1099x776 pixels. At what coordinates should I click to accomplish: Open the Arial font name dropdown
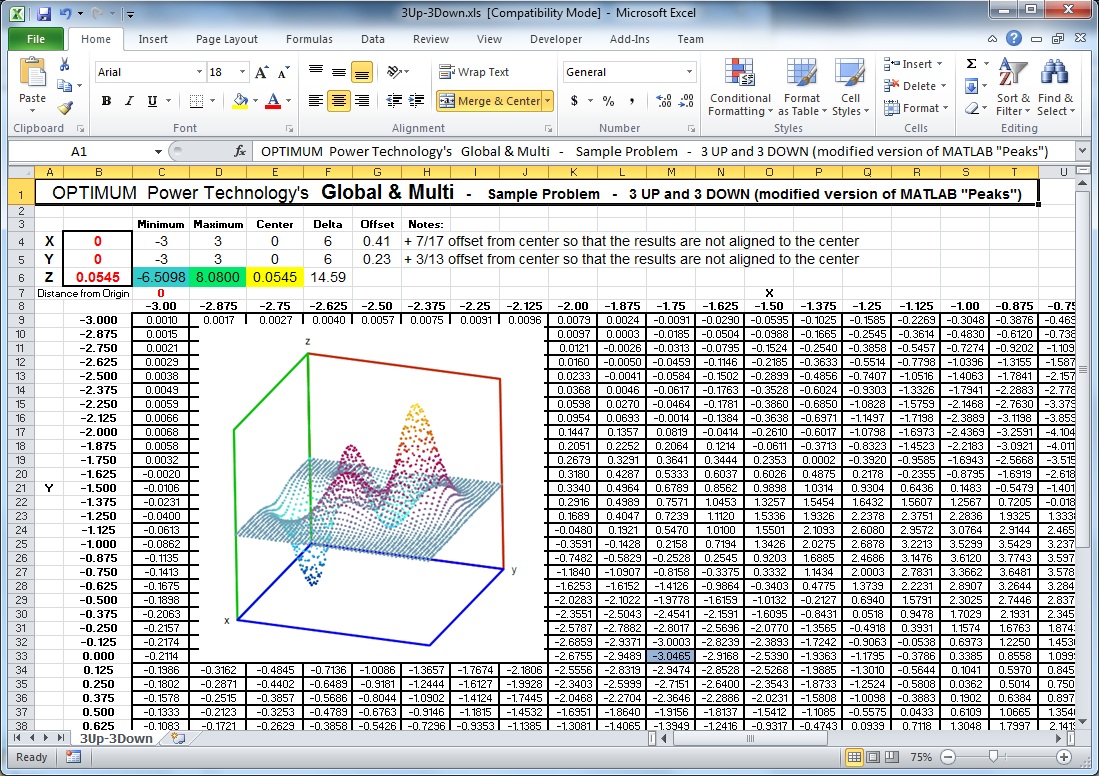pyautogui.click(x=199, y=72)
